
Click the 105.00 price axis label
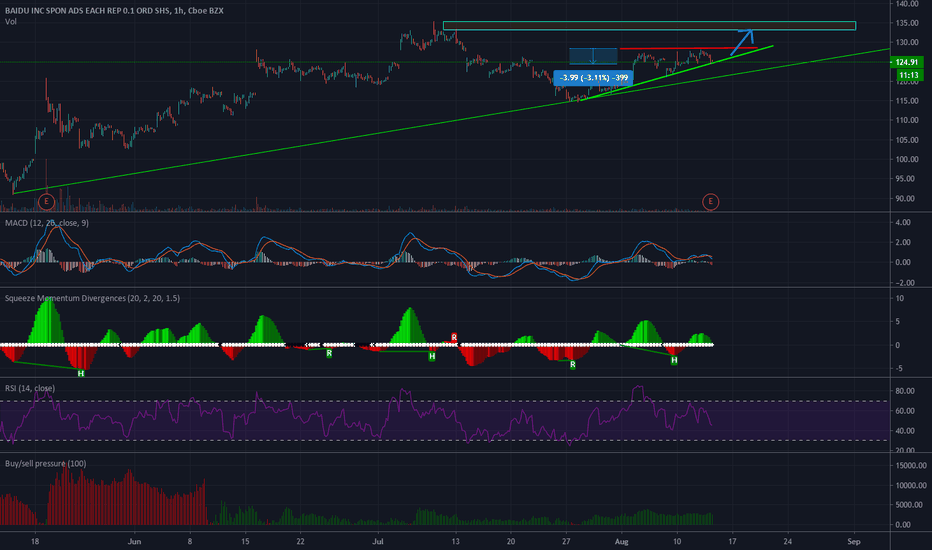907,140
